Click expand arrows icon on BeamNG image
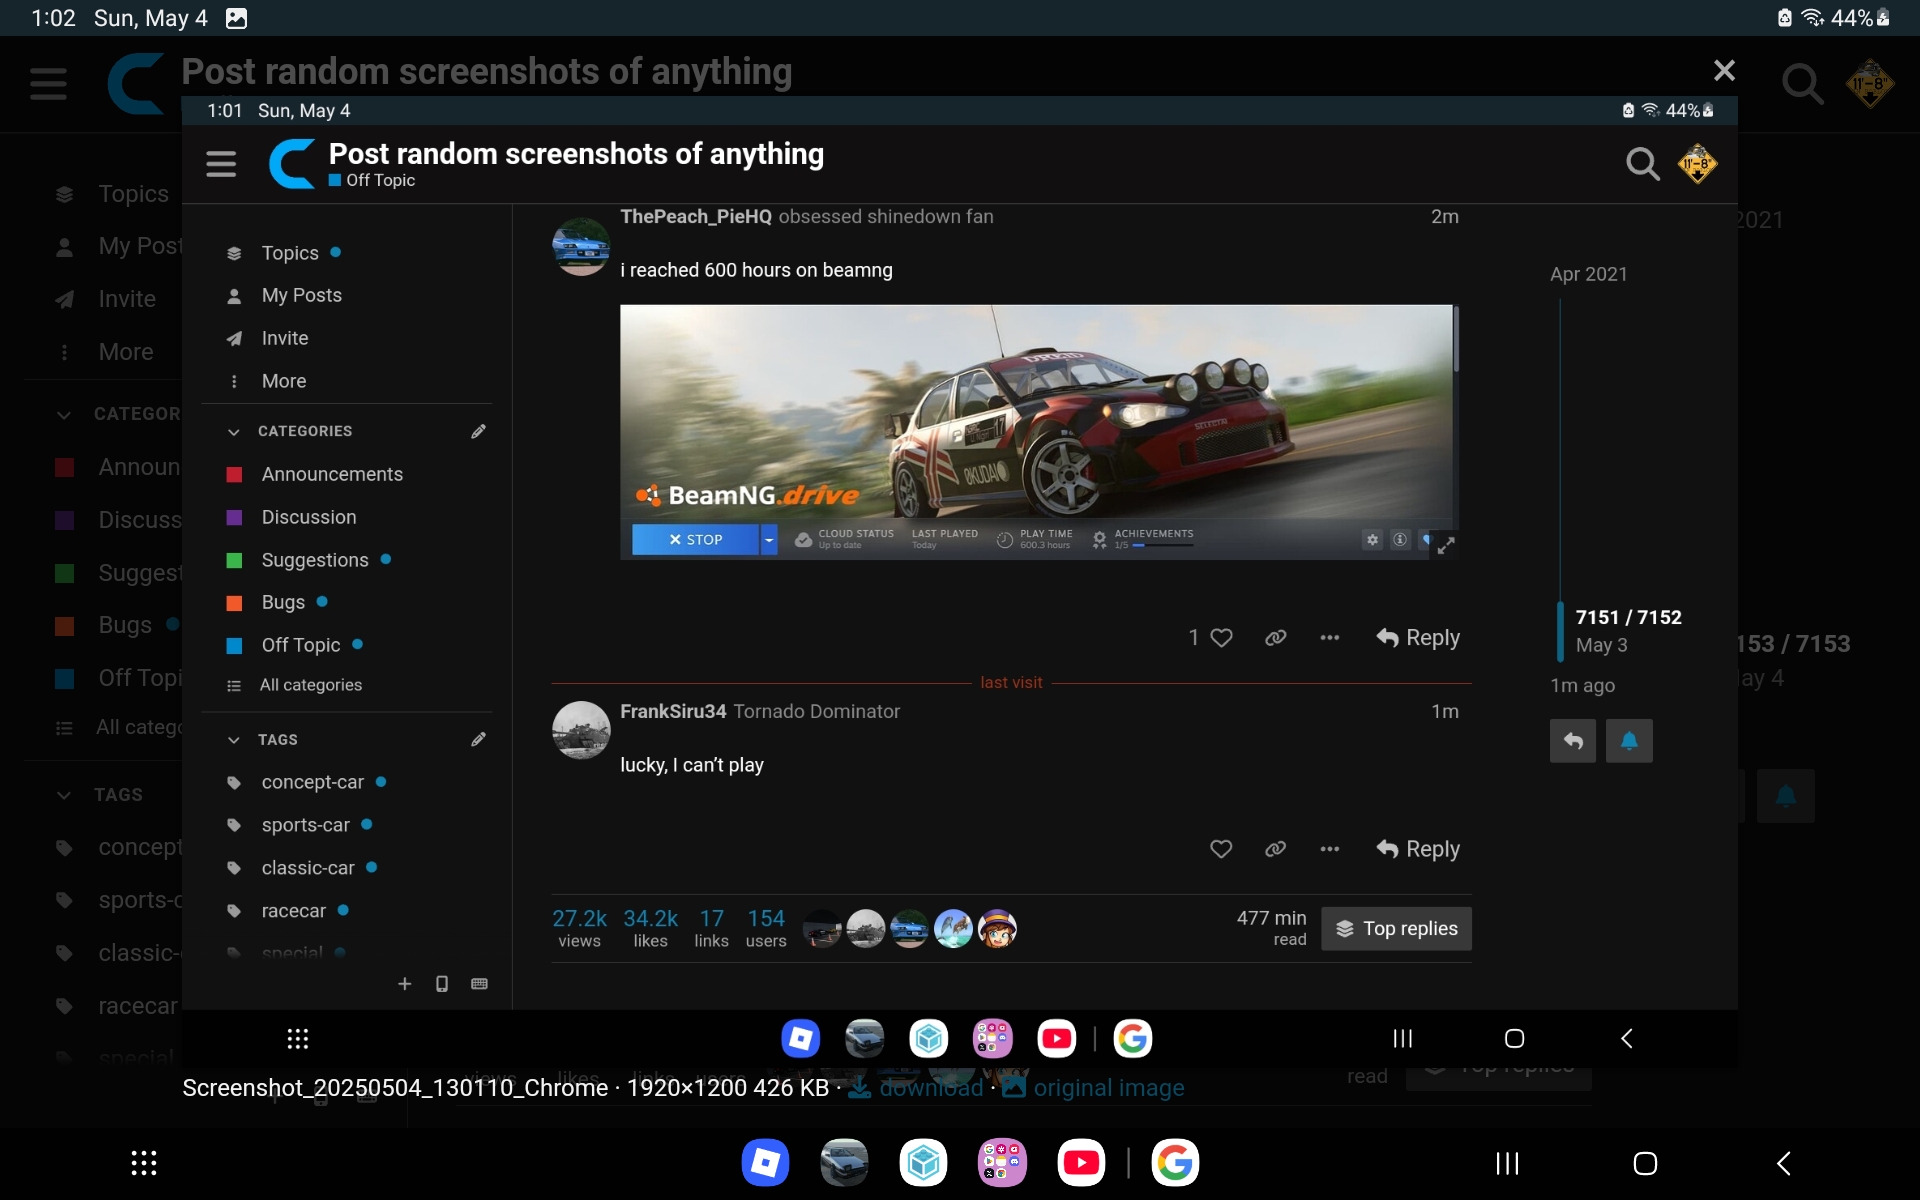The width and height of the screenshot is (1920, 1200). click(1446, 545)
